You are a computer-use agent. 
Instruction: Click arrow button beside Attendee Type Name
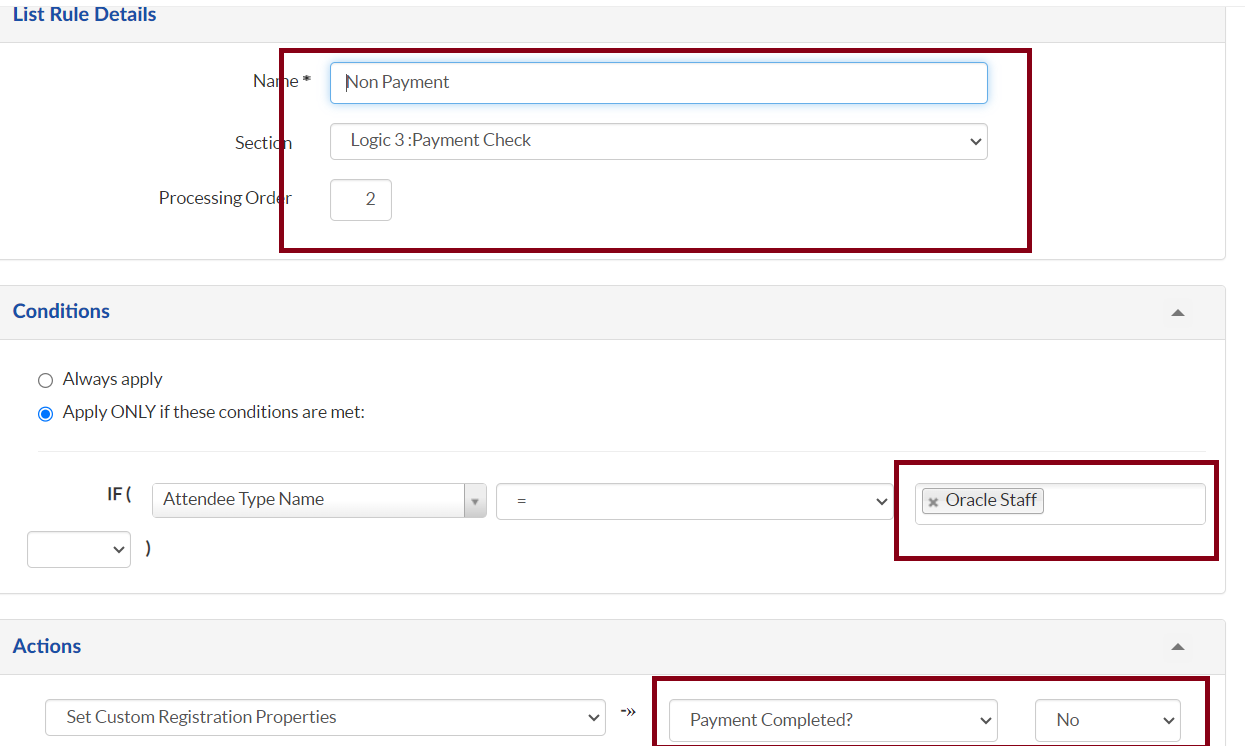point(475,501)
